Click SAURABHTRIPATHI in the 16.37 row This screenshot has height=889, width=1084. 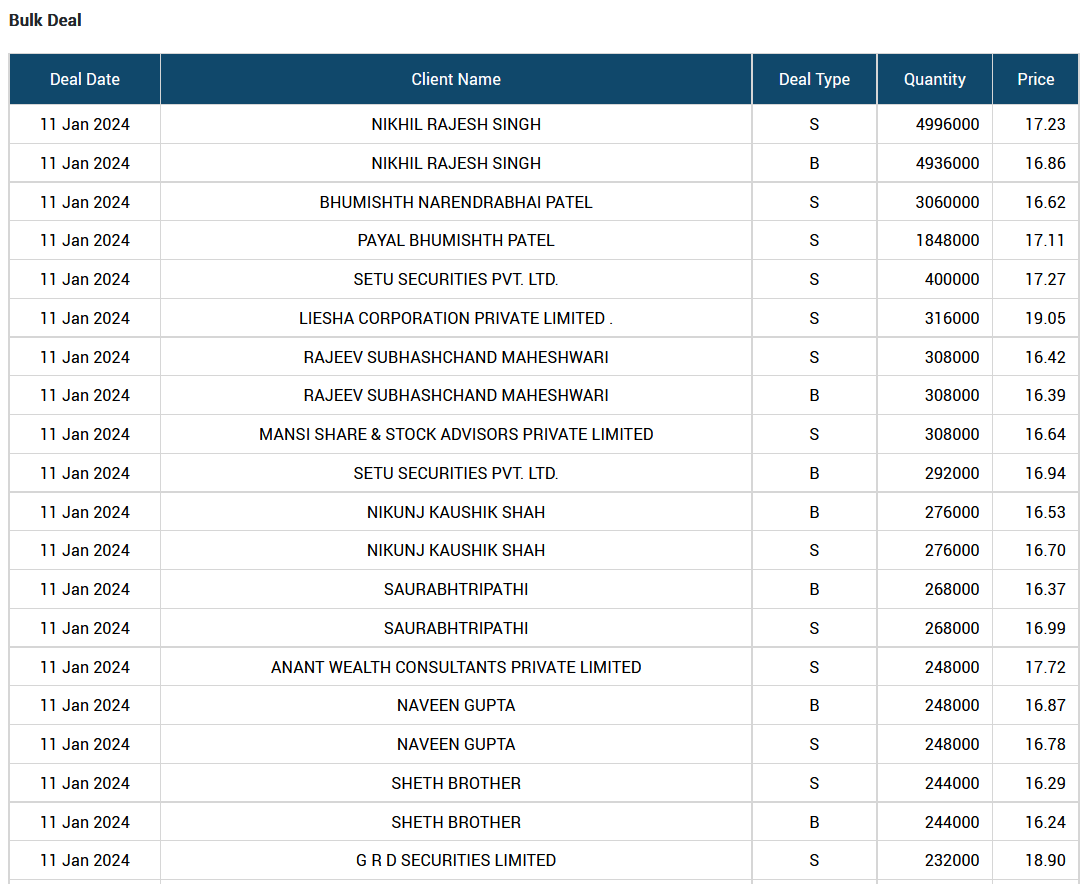[456, 589]
